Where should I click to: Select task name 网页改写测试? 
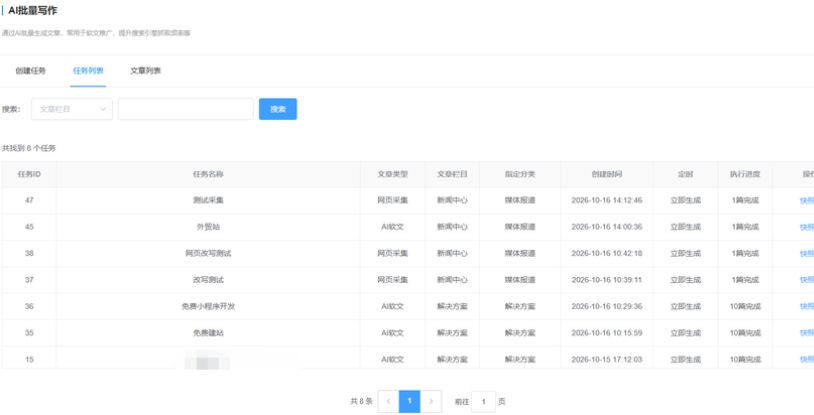click(x=208, y=253)
